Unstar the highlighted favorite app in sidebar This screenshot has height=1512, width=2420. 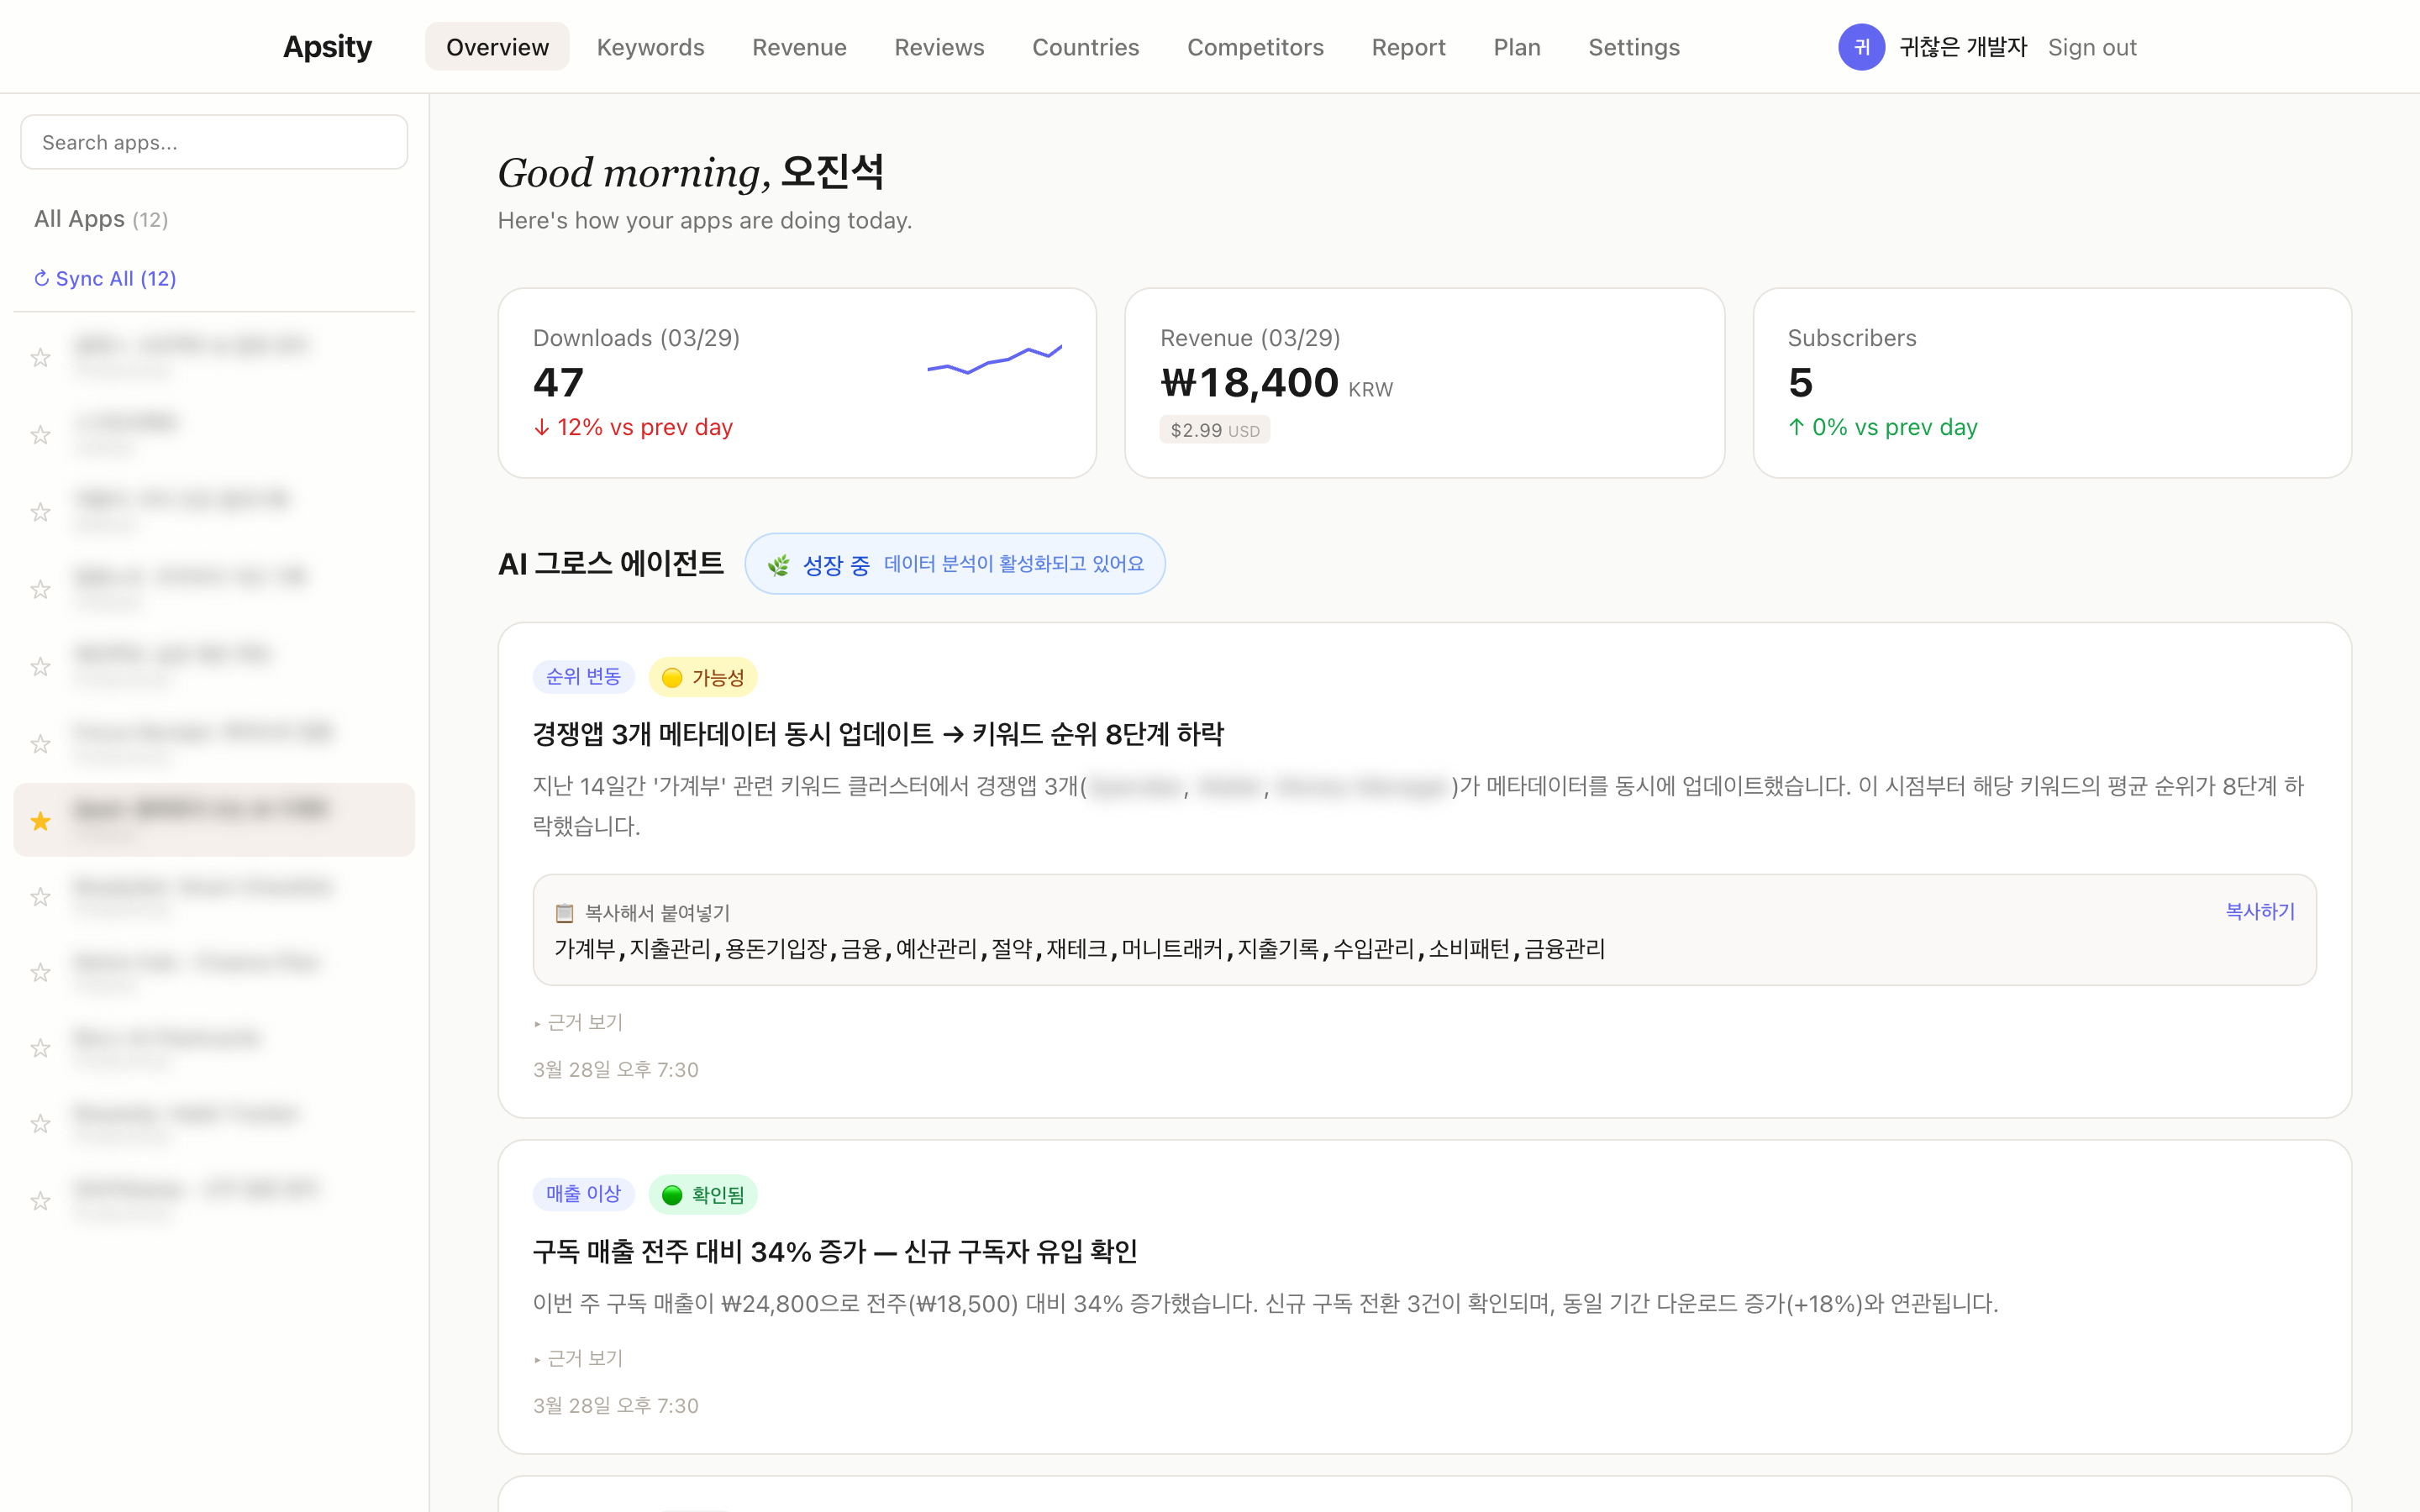[x=40, y=821]
